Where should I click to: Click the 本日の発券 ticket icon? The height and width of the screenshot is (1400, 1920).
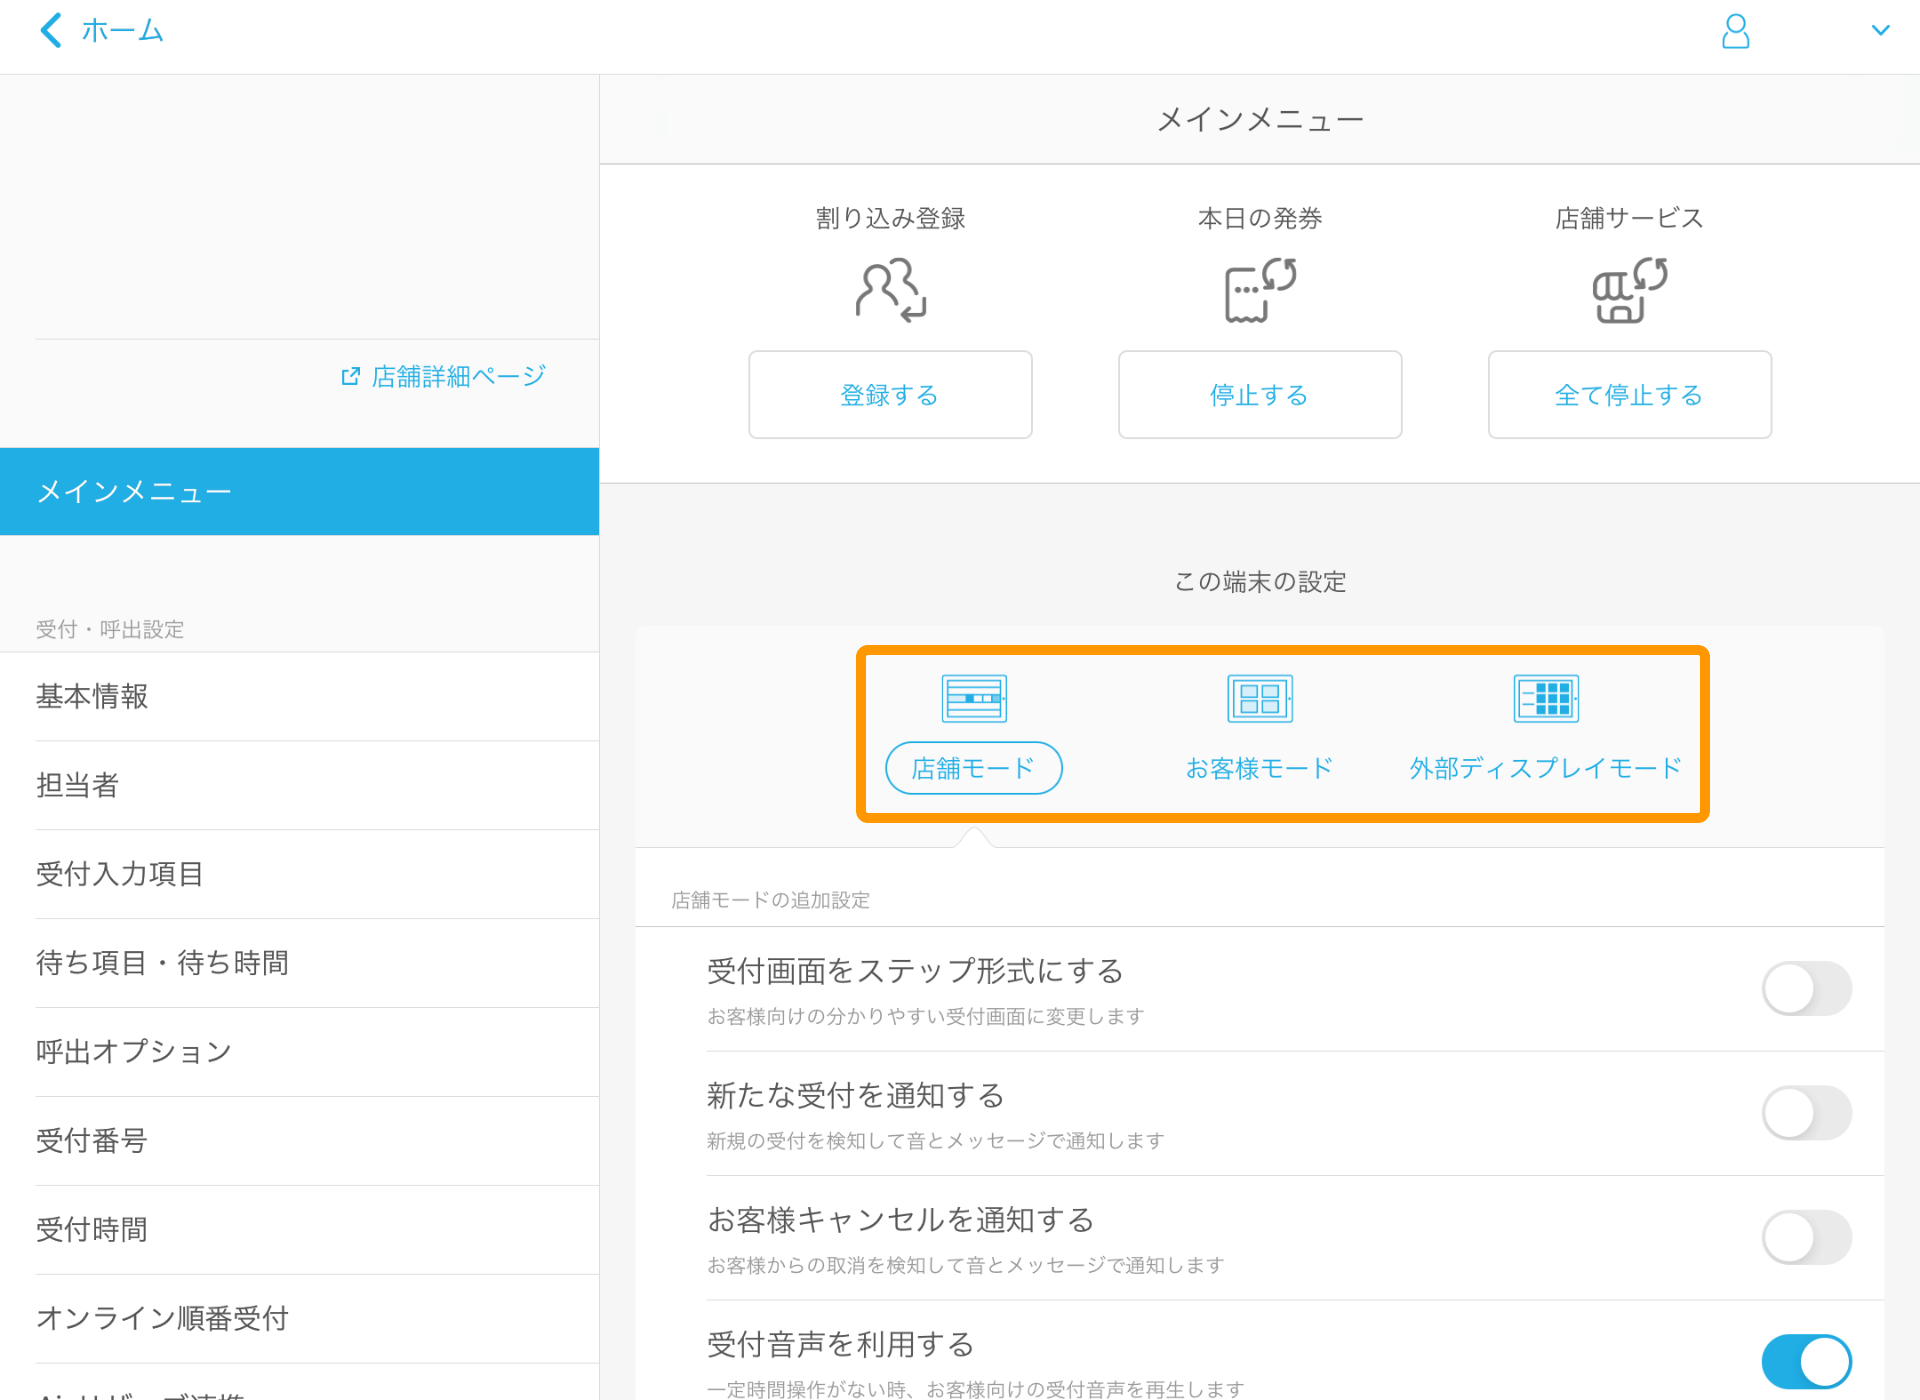pos(1259,290)
